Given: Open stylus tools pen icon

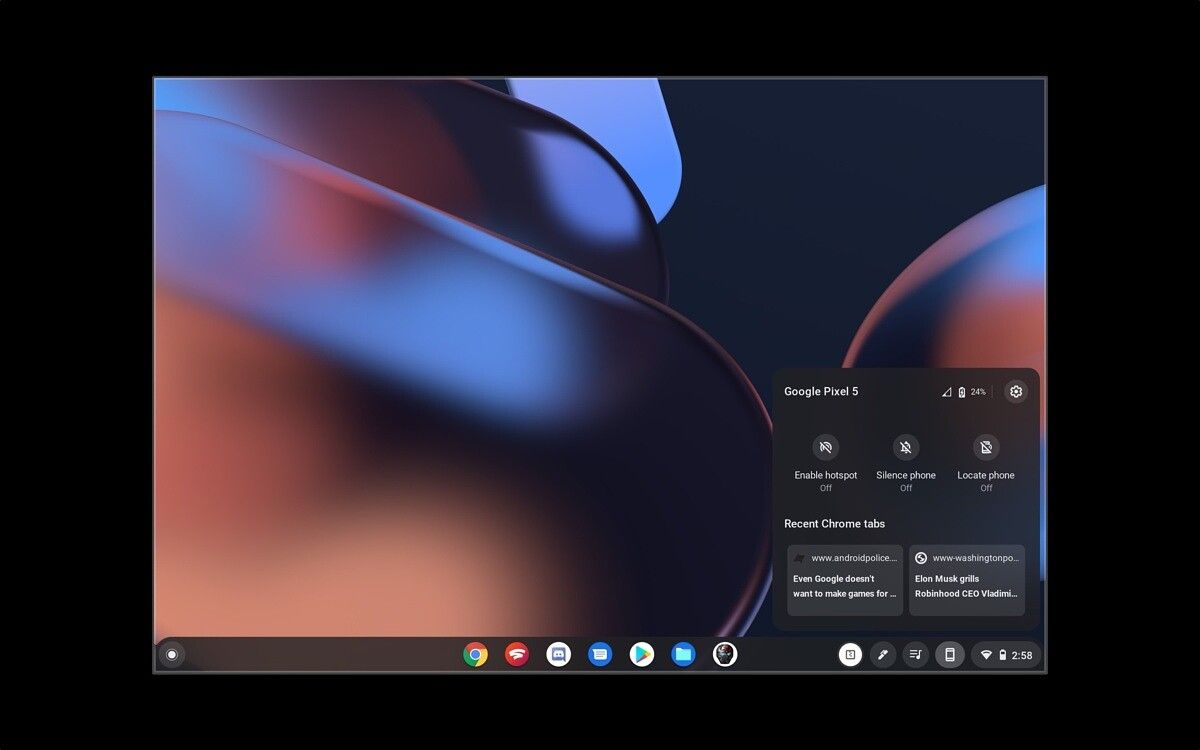Looking at the screenshot, I should tap(883, 655).
